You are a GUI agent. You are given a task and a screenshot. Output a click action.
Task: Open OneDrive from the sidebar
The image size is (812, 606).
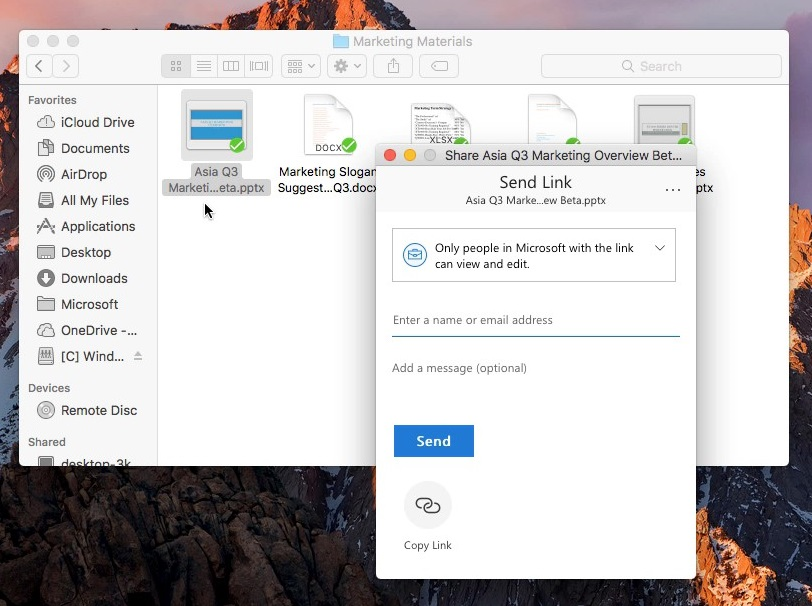click(x=93, y=330)
